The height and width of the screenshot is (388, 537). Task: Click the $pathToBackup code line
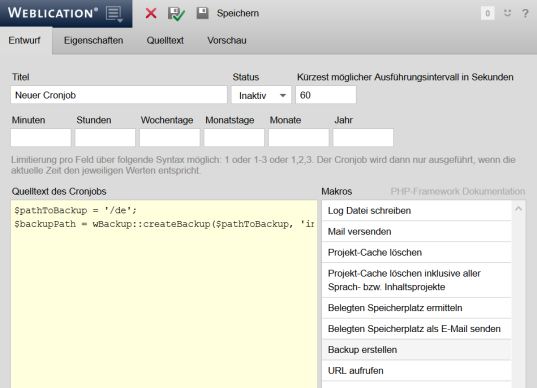(x=76, y=210)
